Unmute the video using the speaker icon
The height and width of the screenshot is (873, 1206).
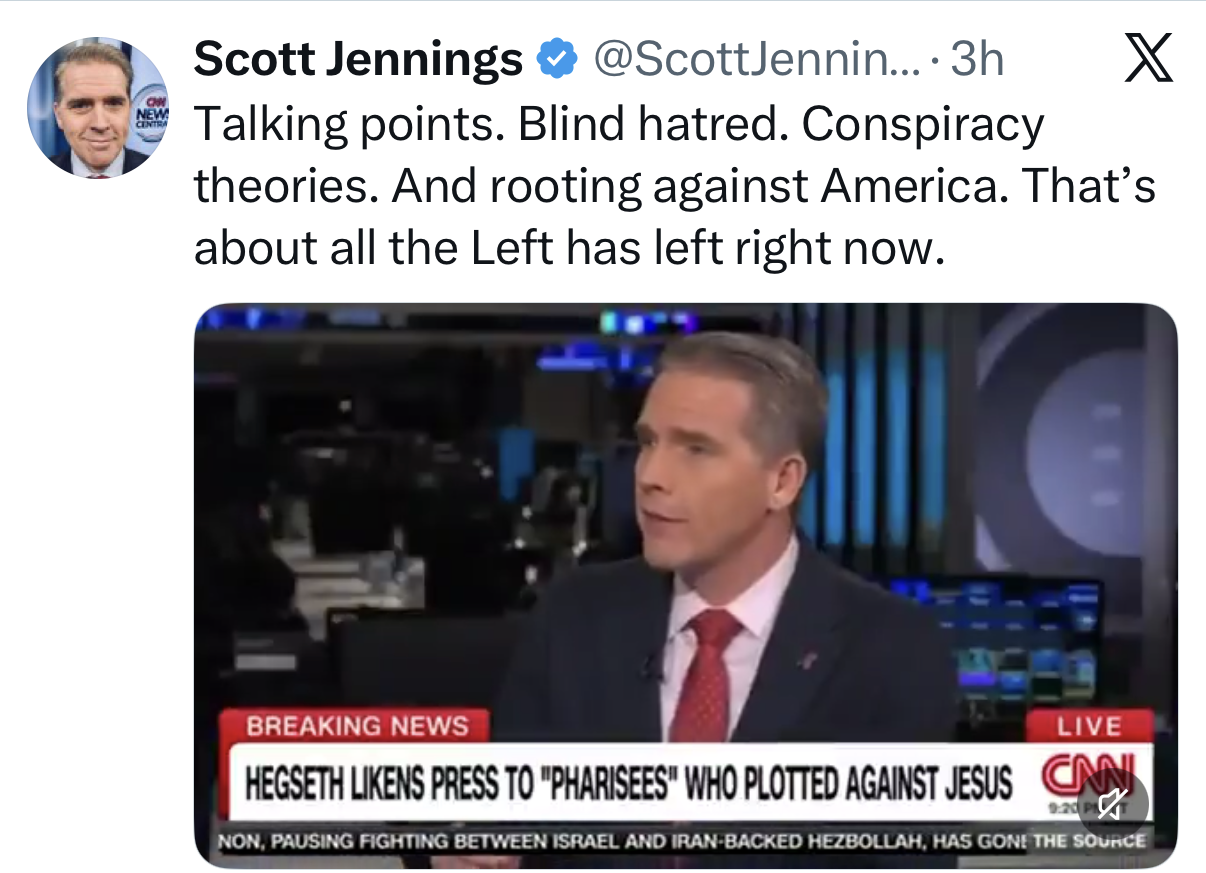(1113, 803)
